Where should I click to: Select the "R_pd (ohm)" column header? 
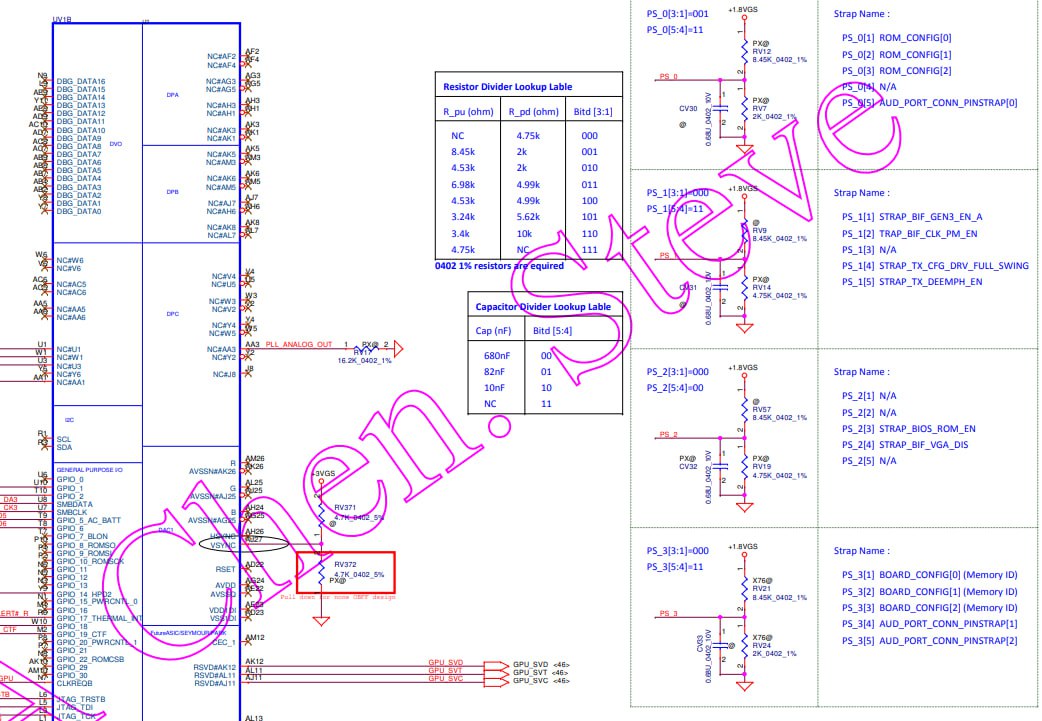(x=534, y=112)
